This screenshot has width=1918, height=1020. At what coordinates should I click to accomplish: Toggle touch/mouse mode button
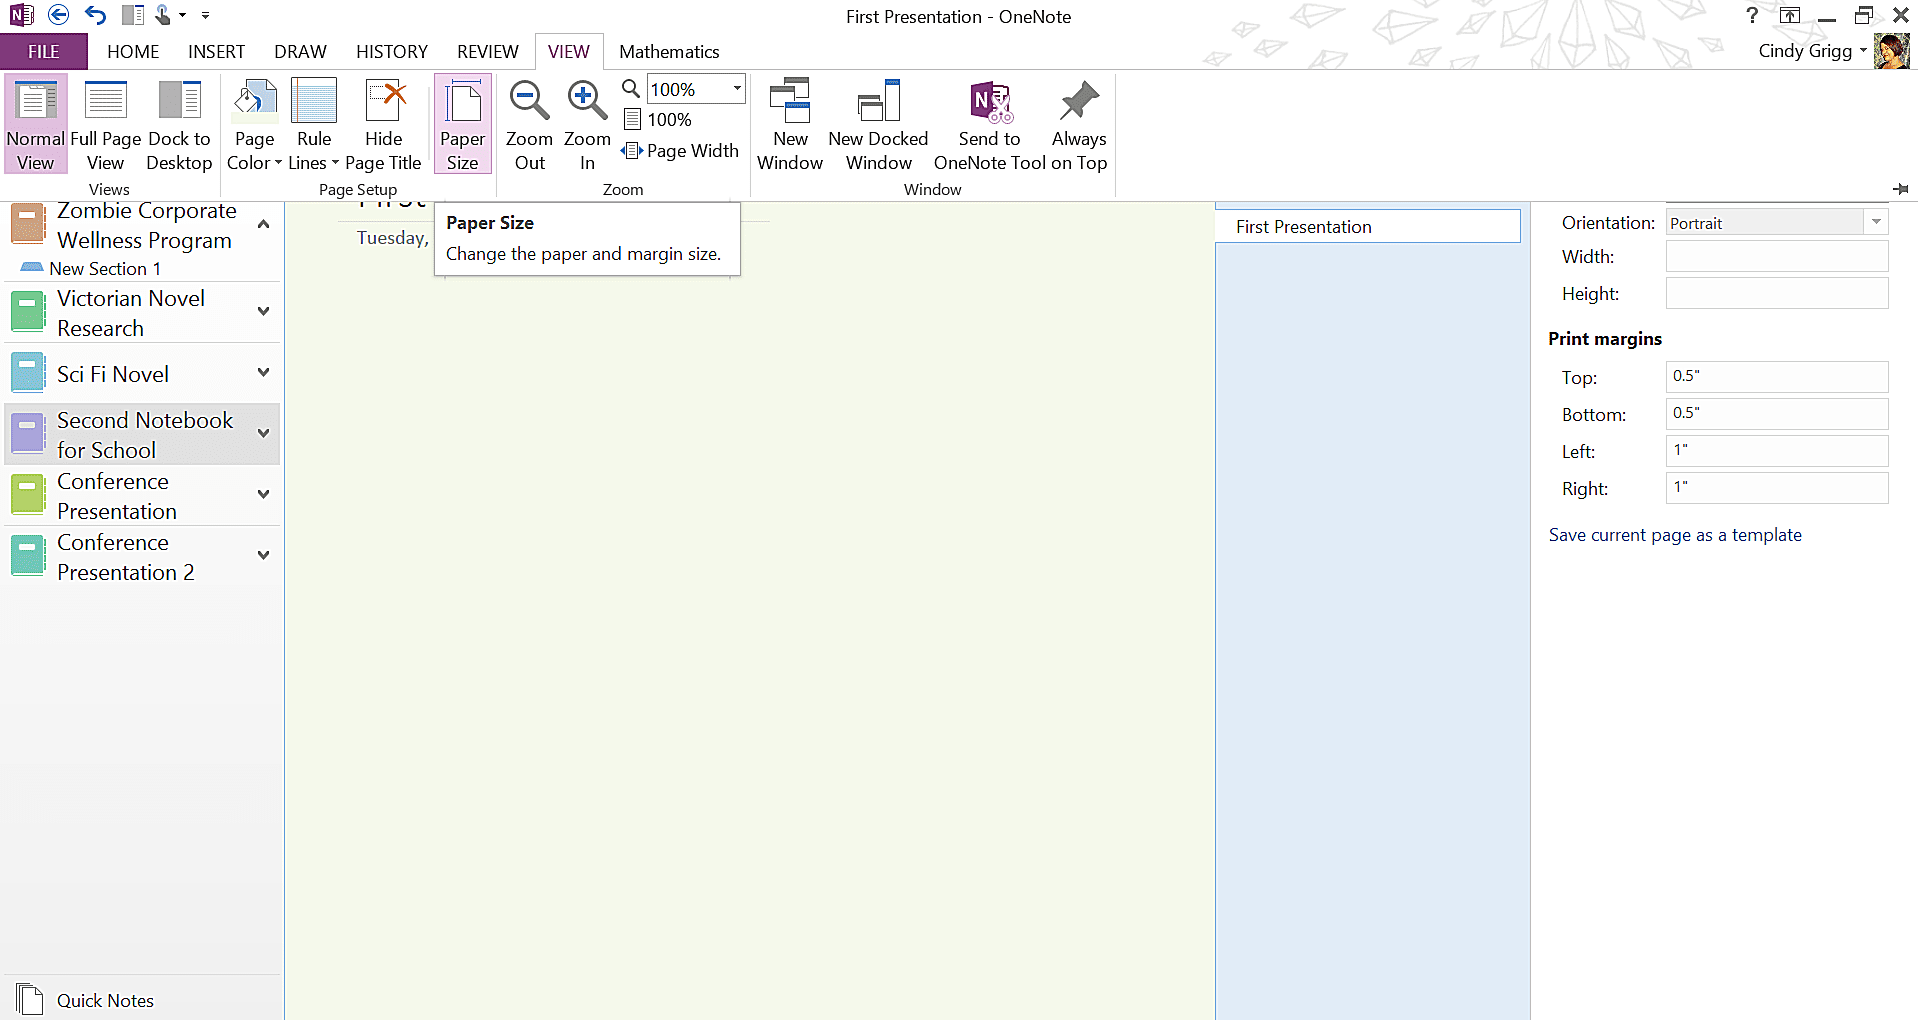[x=163, y=15]
